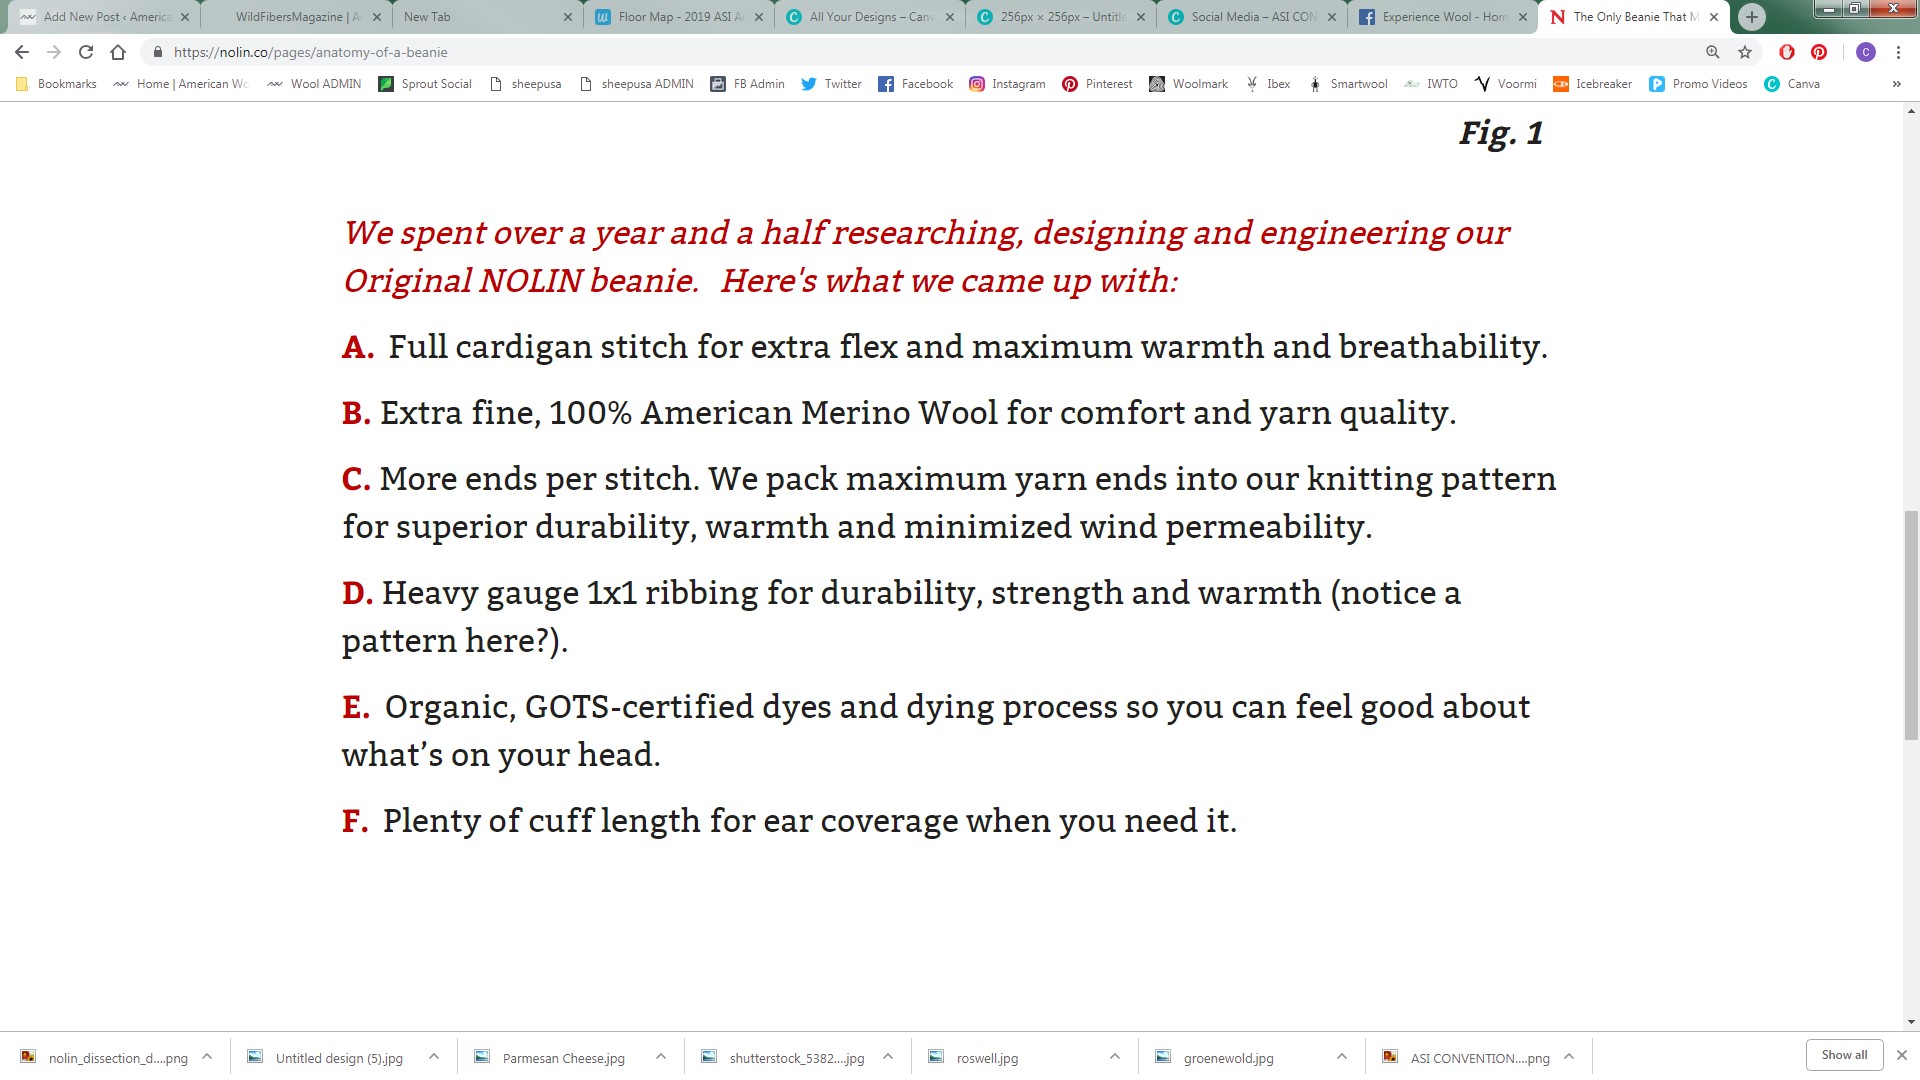Image resolution: width=1920 pixels, height=1080 pixels.
Task: Open the Woolmark bookmark
Action: [1189, 84]
